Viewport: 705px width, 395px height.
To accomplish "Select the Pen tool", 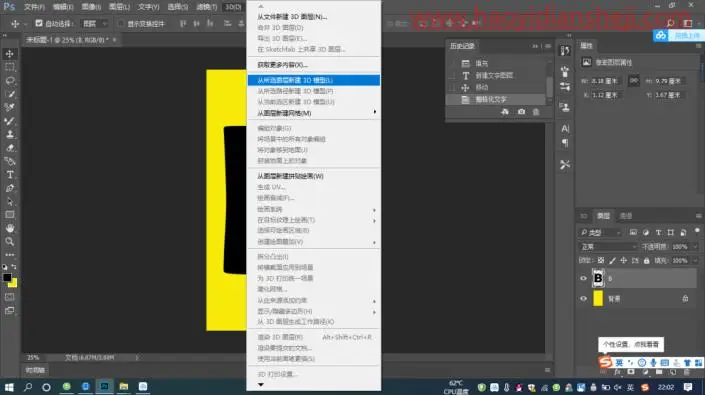I will 9,188.
